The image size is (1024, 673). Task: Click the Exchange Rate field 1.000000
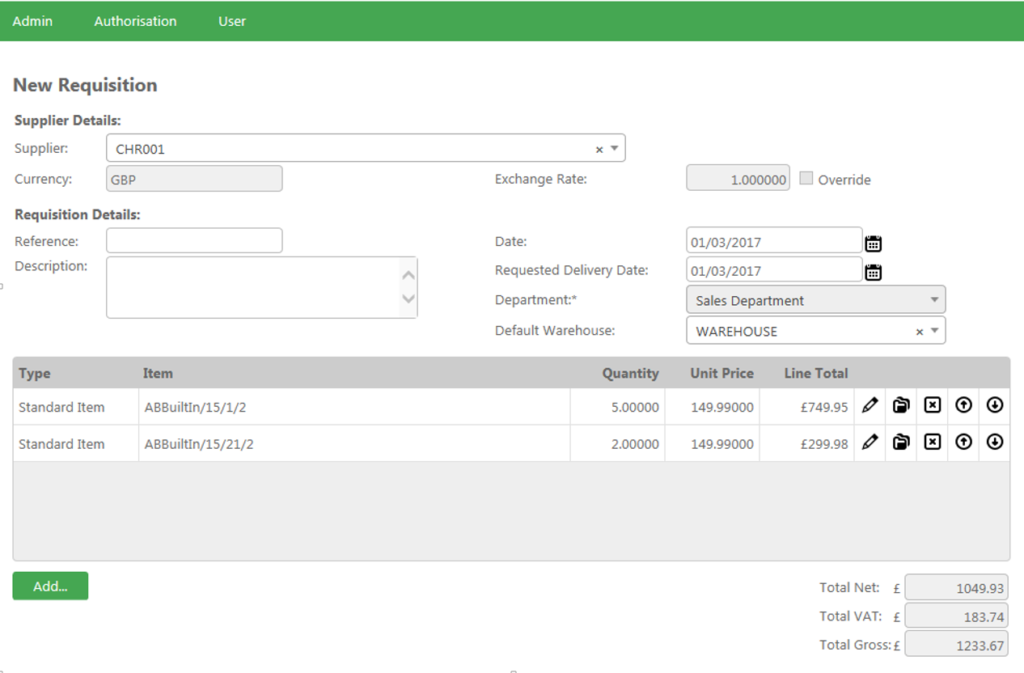(738, 178)
